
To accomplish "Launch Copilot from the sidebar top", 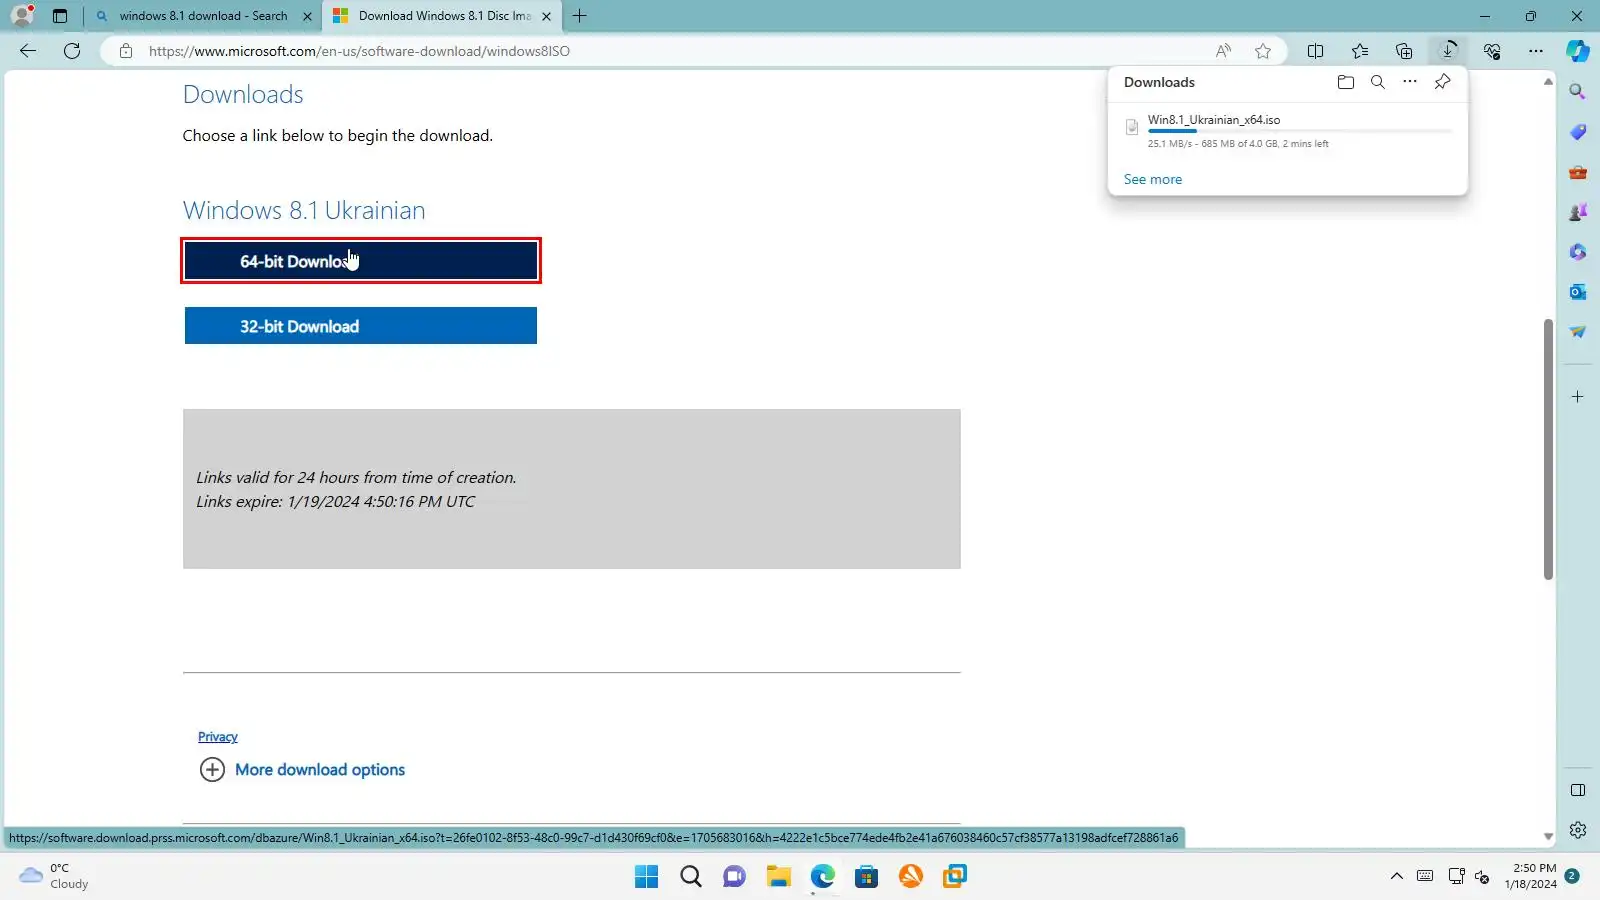I will click(1578, 51).
